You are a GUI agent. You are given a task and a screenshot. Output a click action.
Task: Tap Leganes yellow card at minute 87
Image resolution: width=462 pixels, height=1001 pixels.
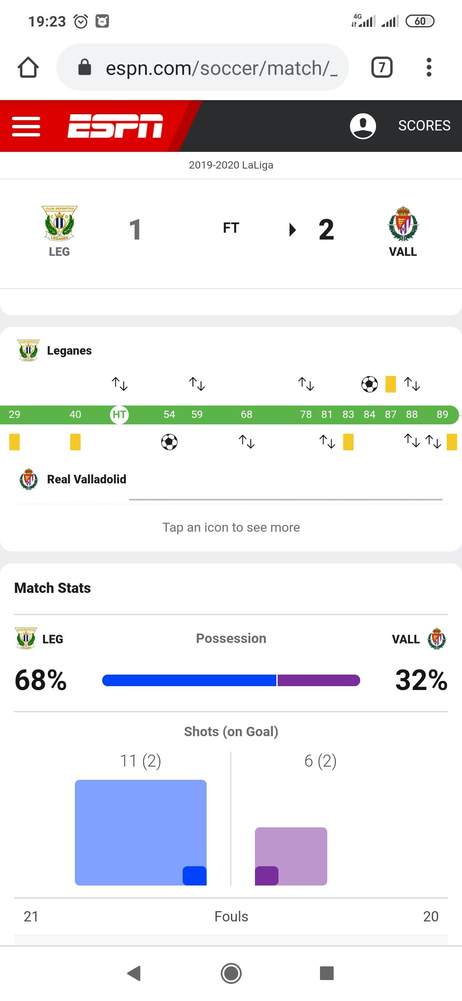click(x=391, y=384)
